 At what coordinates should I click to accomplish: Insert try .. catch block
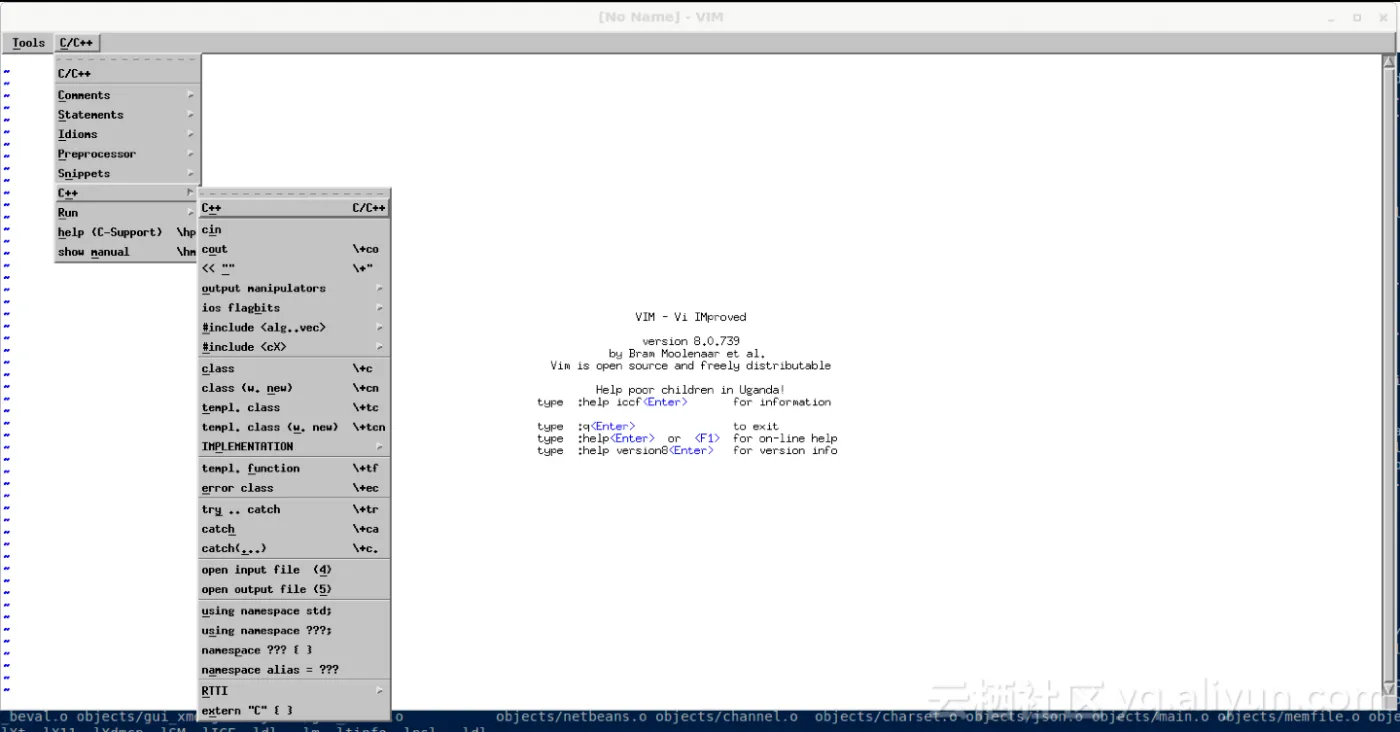coord(295,510)
